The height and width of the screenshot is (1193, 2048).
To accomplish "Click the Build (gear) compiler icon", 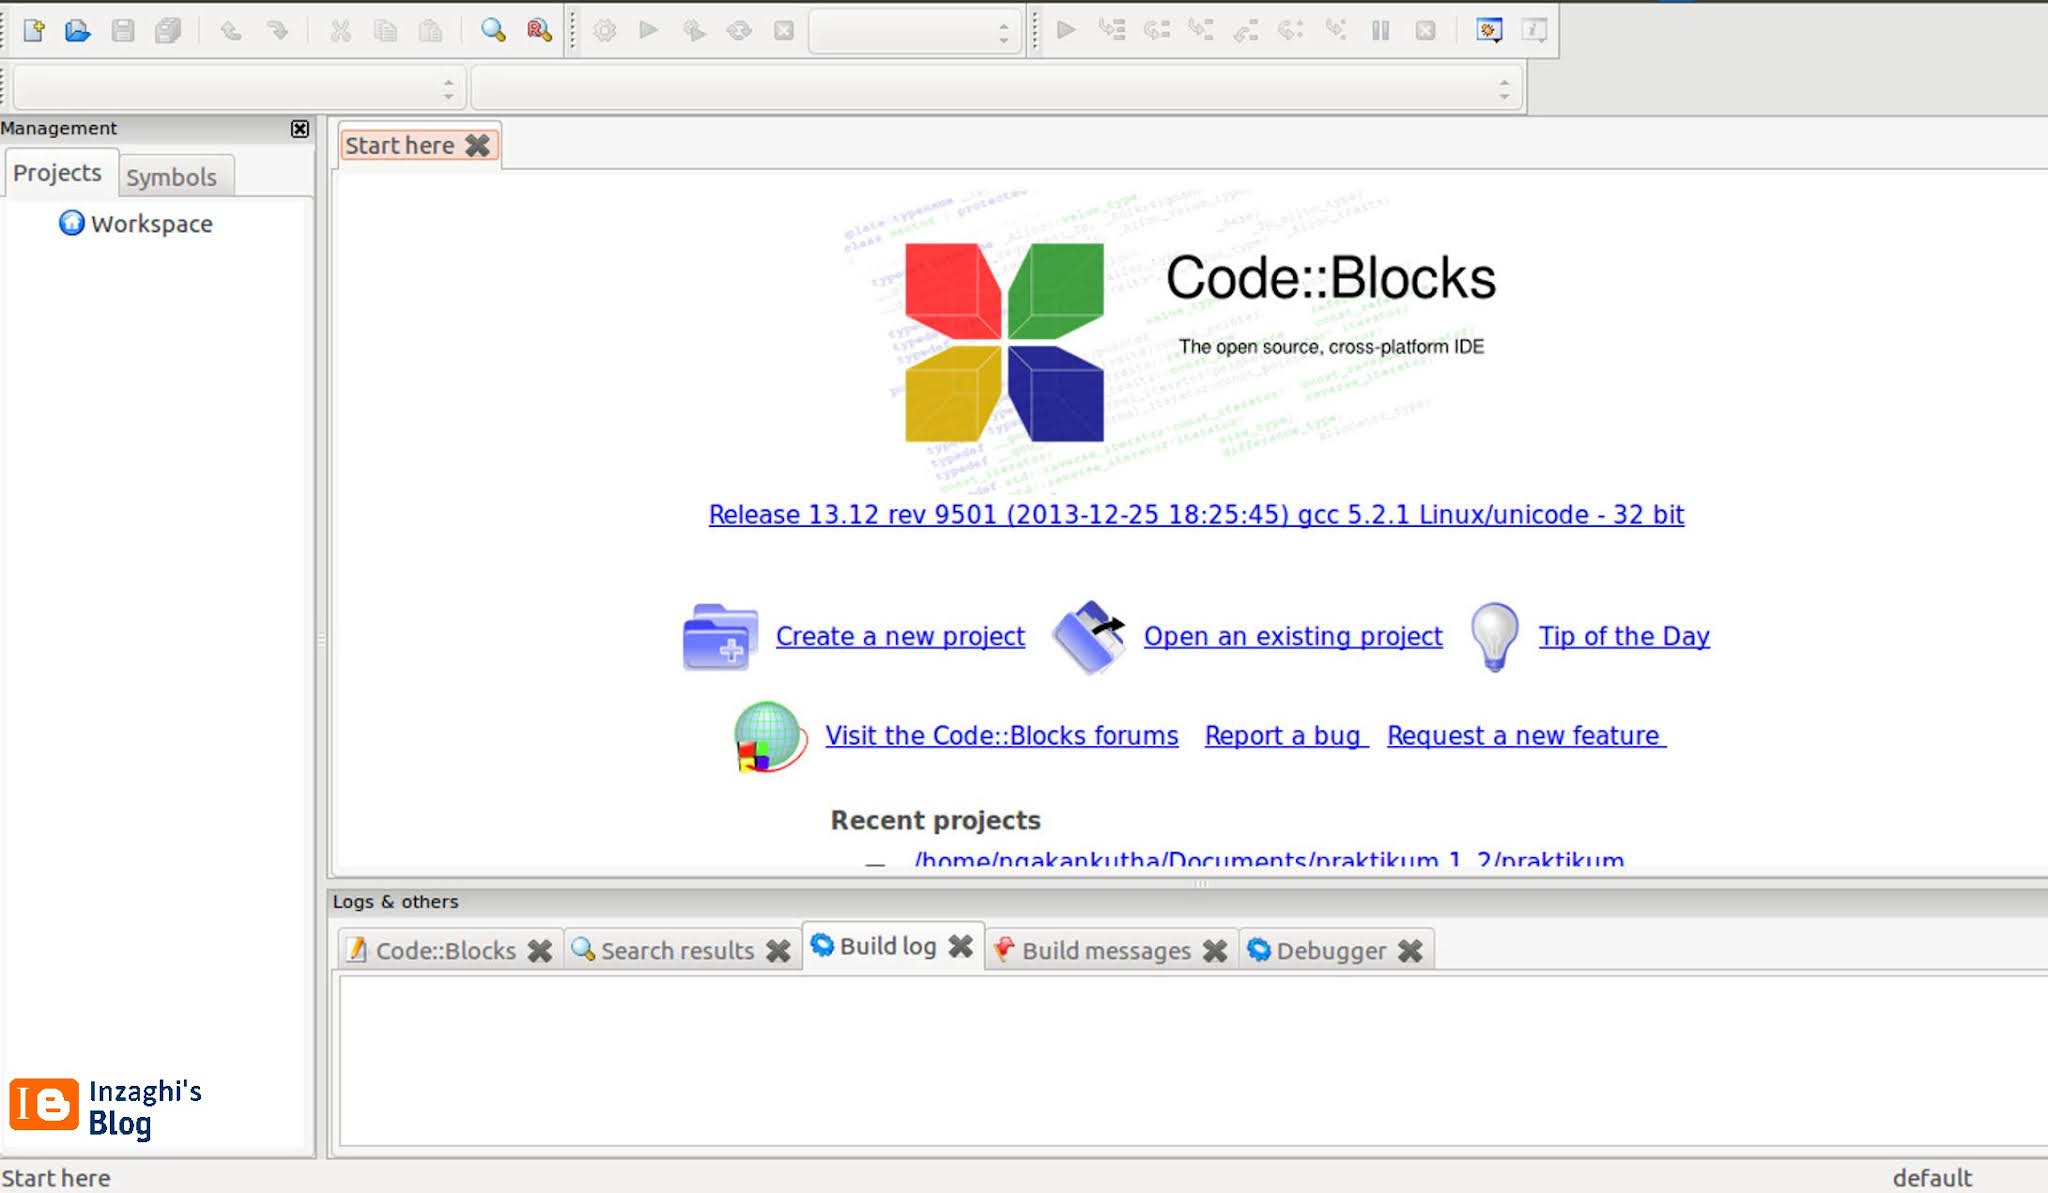I will [605, 30].
